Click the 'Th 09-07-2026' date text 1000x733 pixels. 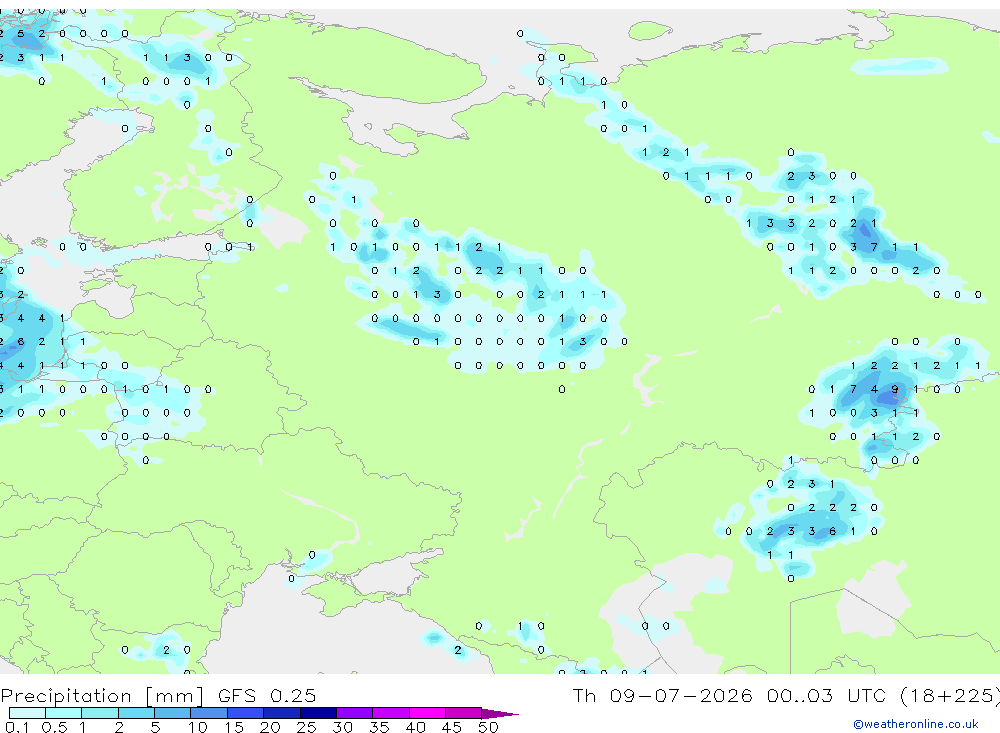point(662,695)
